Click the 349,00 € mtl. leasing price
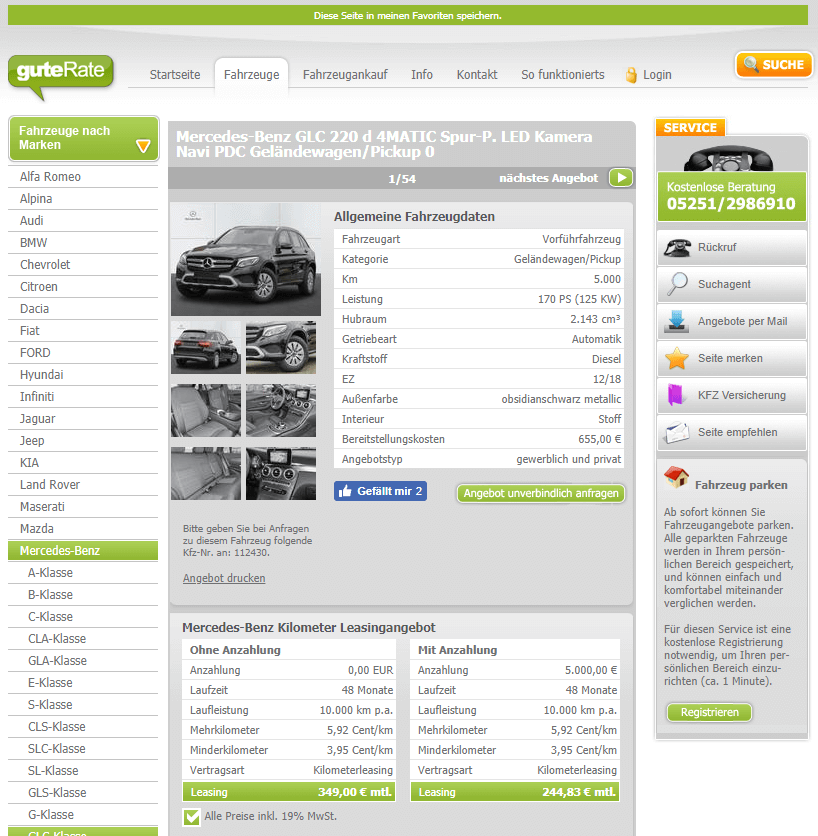This screenshot has width=818, height=836. (x=355, y=792)
